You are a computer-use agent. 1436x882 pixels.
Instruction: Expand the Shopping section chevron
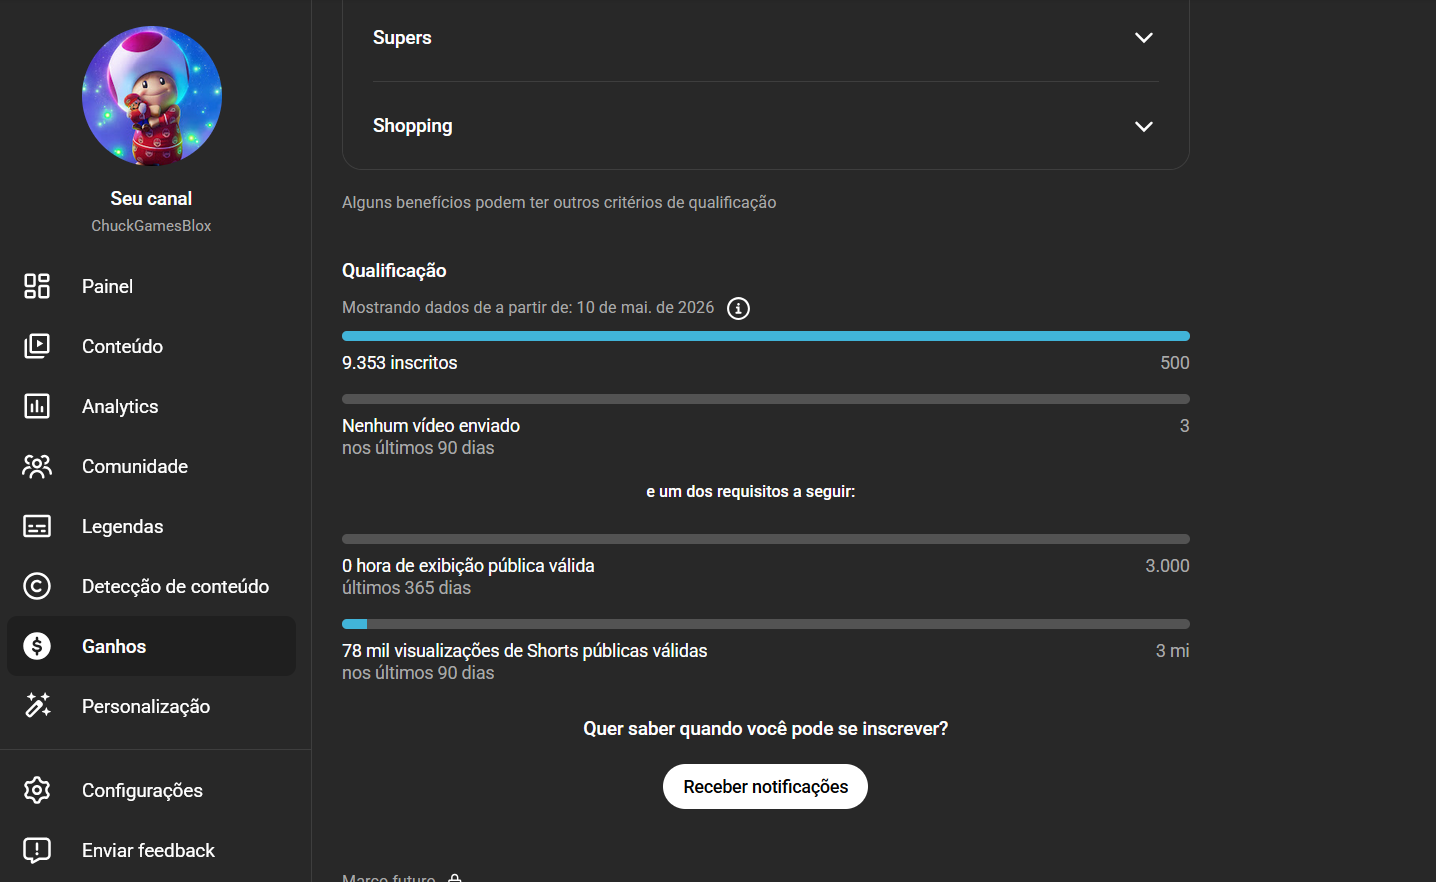click(1144, 126)
